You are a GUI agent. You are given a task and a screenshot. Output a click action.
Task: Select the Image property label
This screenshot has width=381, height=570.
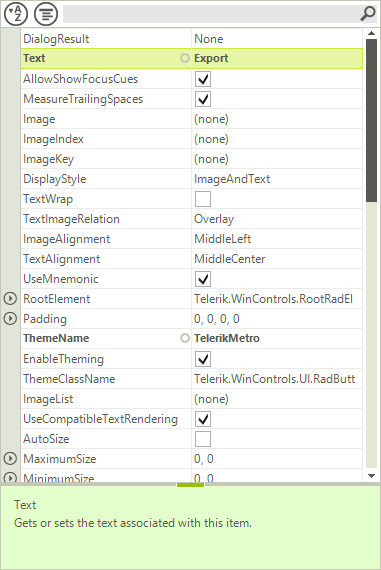39,119
